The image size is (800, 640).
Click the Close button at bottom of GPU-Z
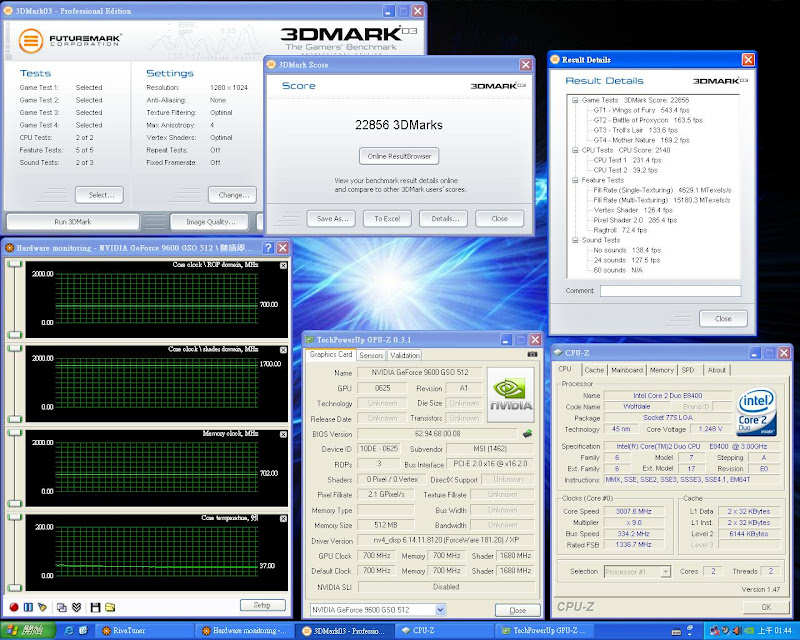(517, 610)
